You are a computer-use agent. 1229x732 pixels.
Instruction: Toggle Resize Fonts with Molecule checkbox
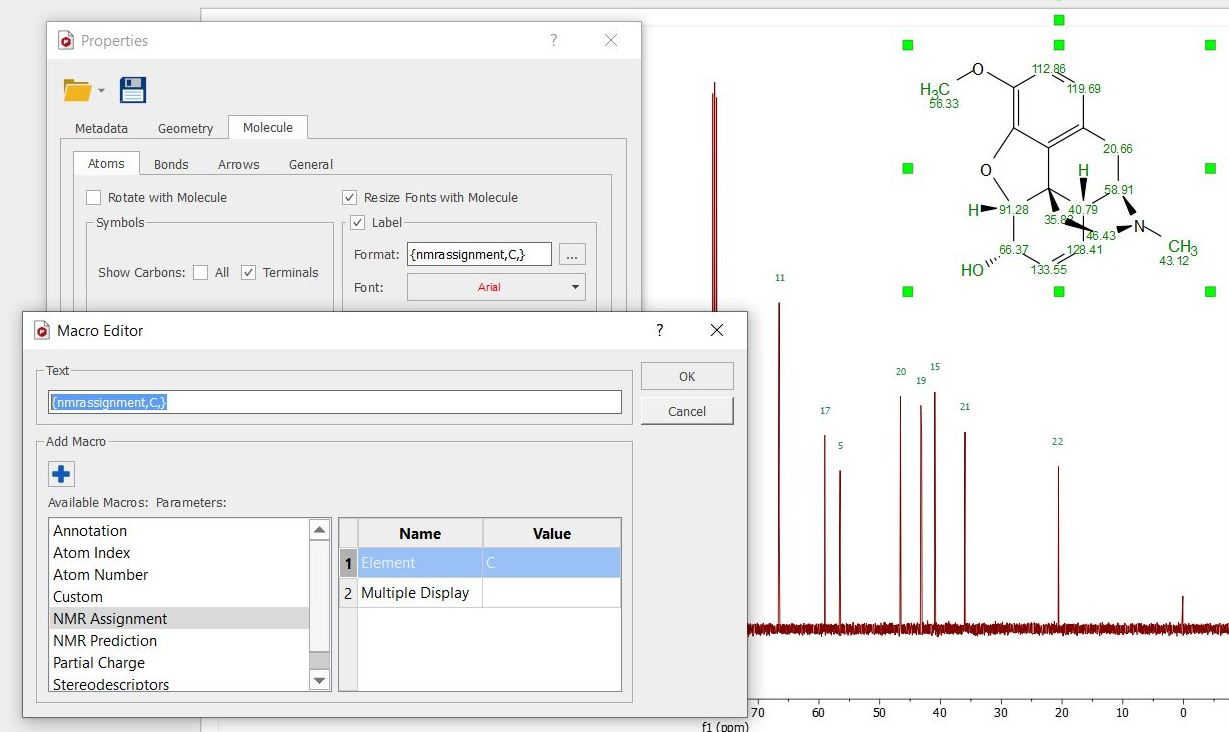point(350,197)
